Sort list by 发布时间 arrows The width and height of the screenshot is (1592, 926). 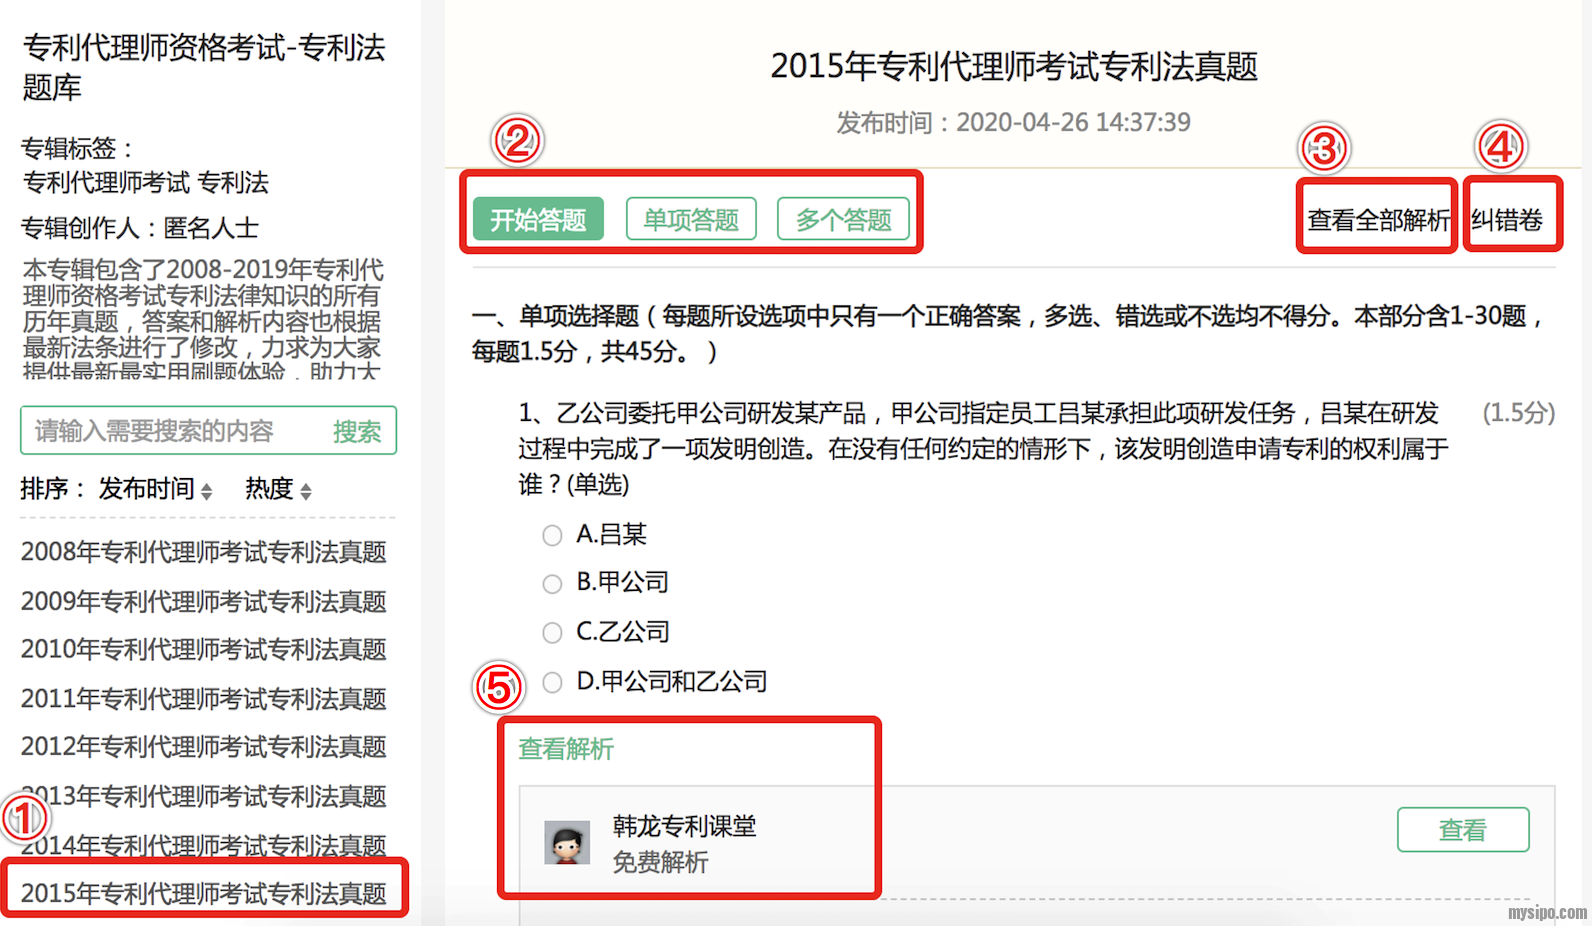[206, 490]
